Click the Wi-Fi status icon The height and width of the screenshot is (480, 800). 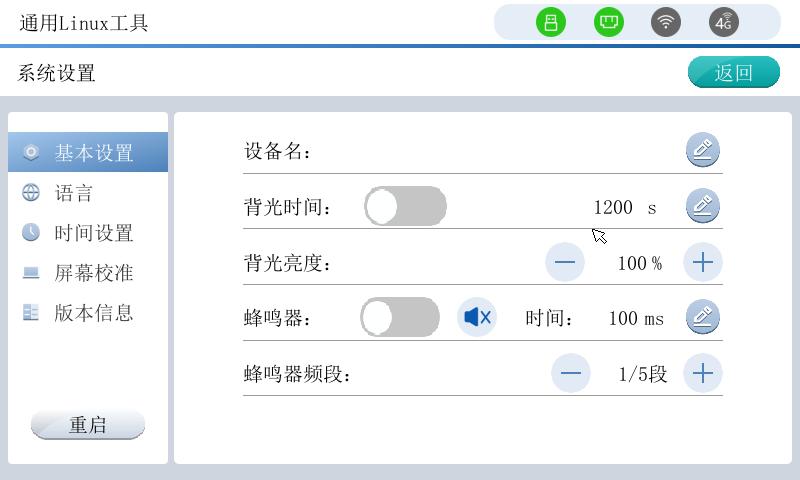coord(666,22)
